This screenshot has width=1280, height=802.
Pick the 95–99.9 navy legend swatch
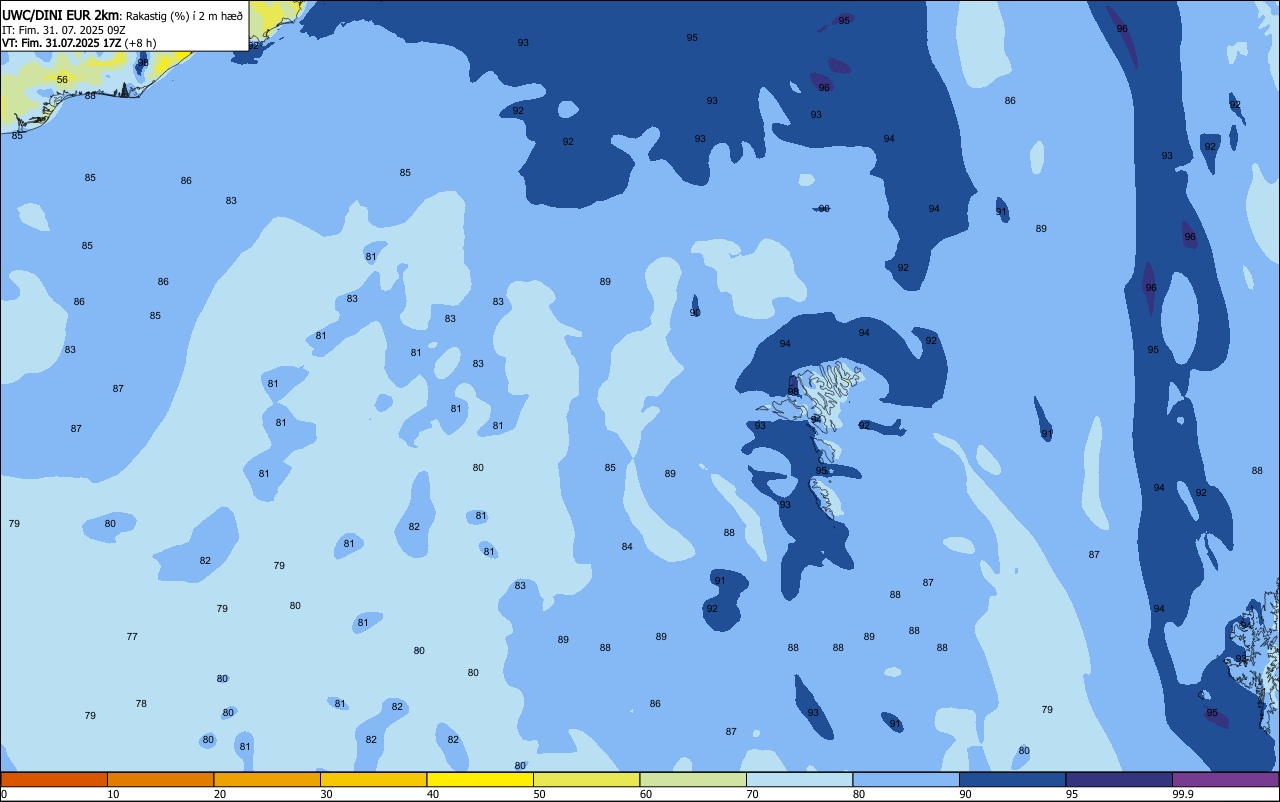[1119, 779]
